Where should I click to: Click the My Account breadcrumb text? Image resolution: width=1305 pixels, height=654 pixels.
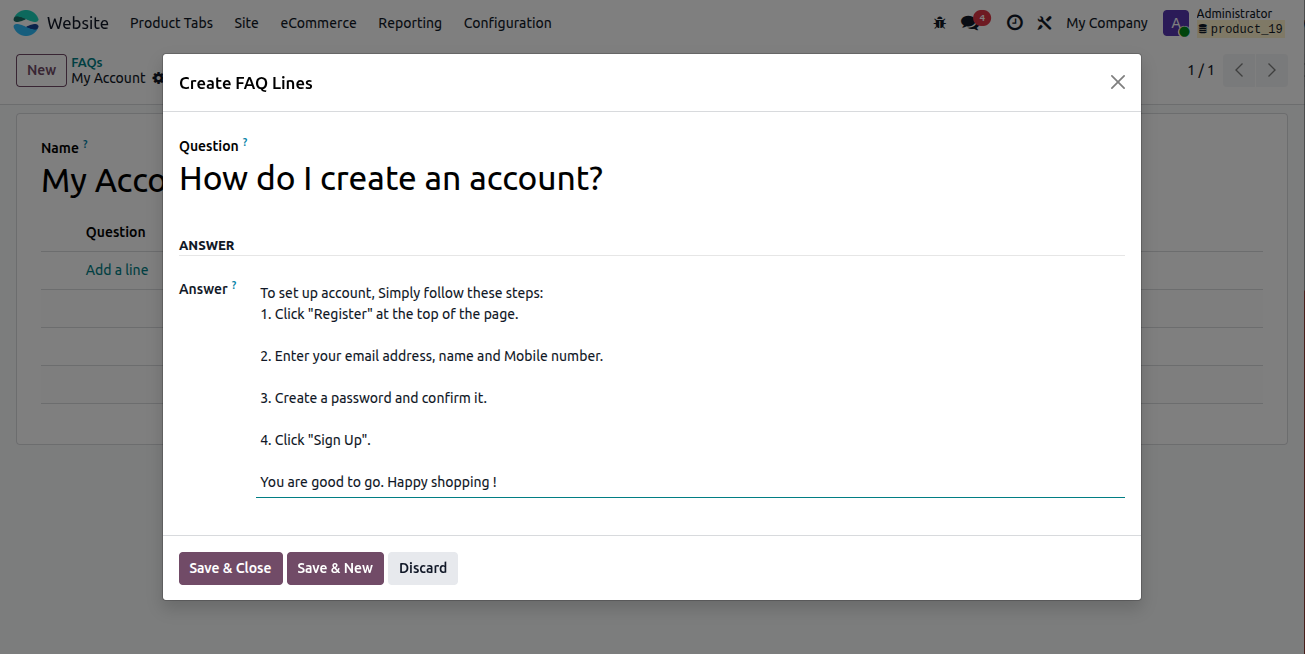(x=108, y=78)
